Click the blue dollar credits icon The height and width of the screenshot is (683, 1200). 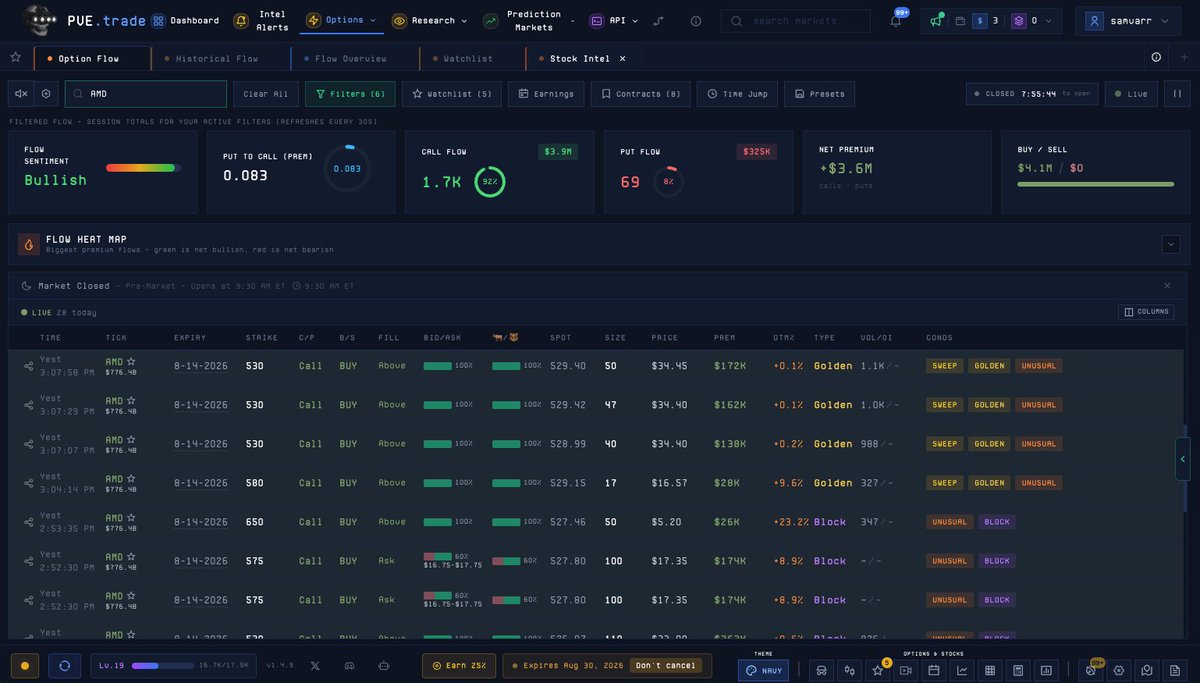[x=980, y=20]
